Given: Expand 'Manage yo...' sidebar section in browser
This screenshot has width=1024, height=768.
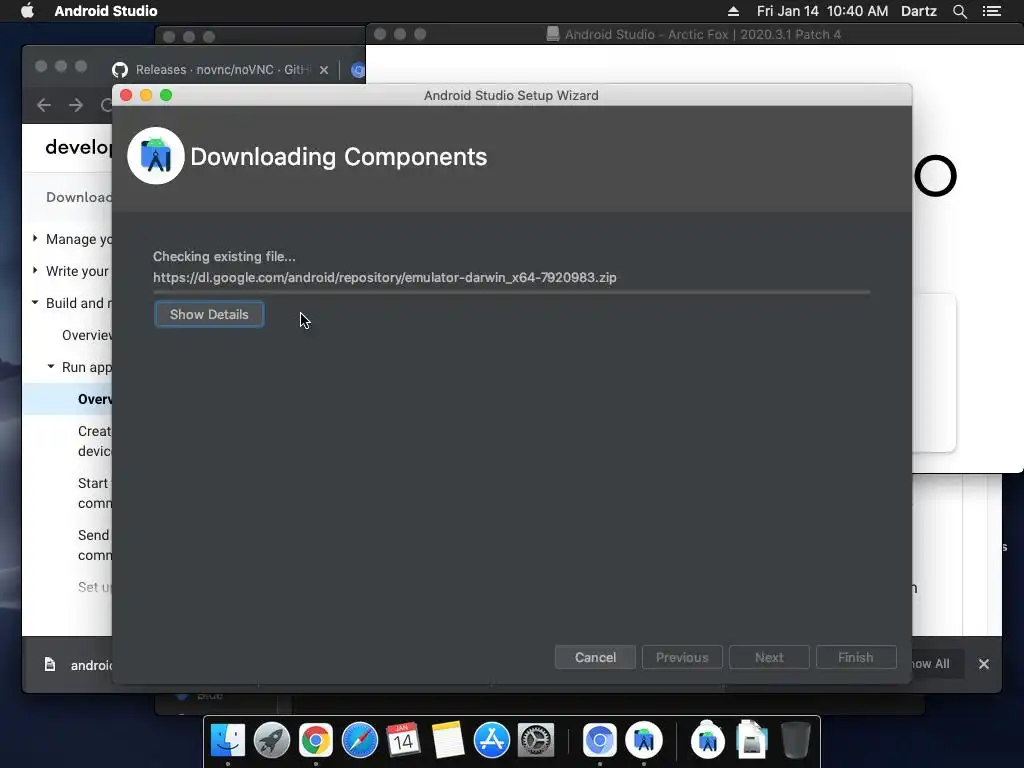Looking at the screenshot, I should [x=35, y=238].
